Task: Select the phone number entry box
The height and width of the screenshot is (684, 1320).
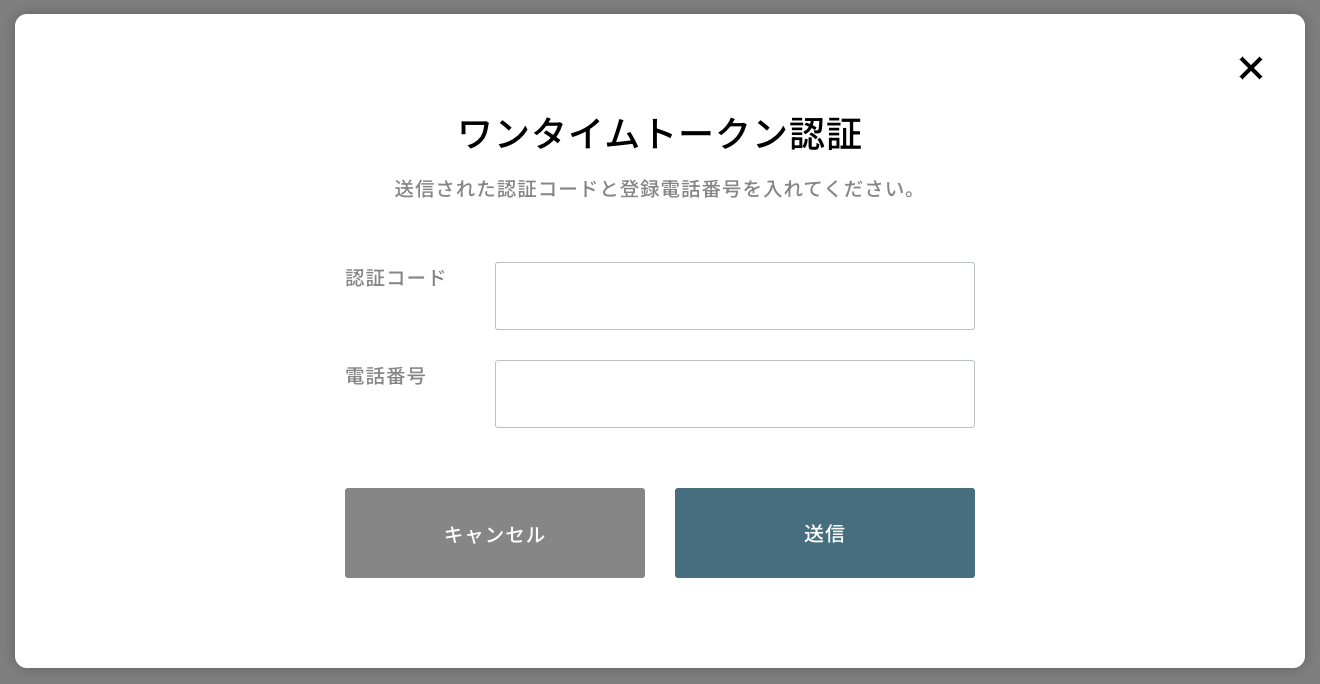Action: click(734, 394)
